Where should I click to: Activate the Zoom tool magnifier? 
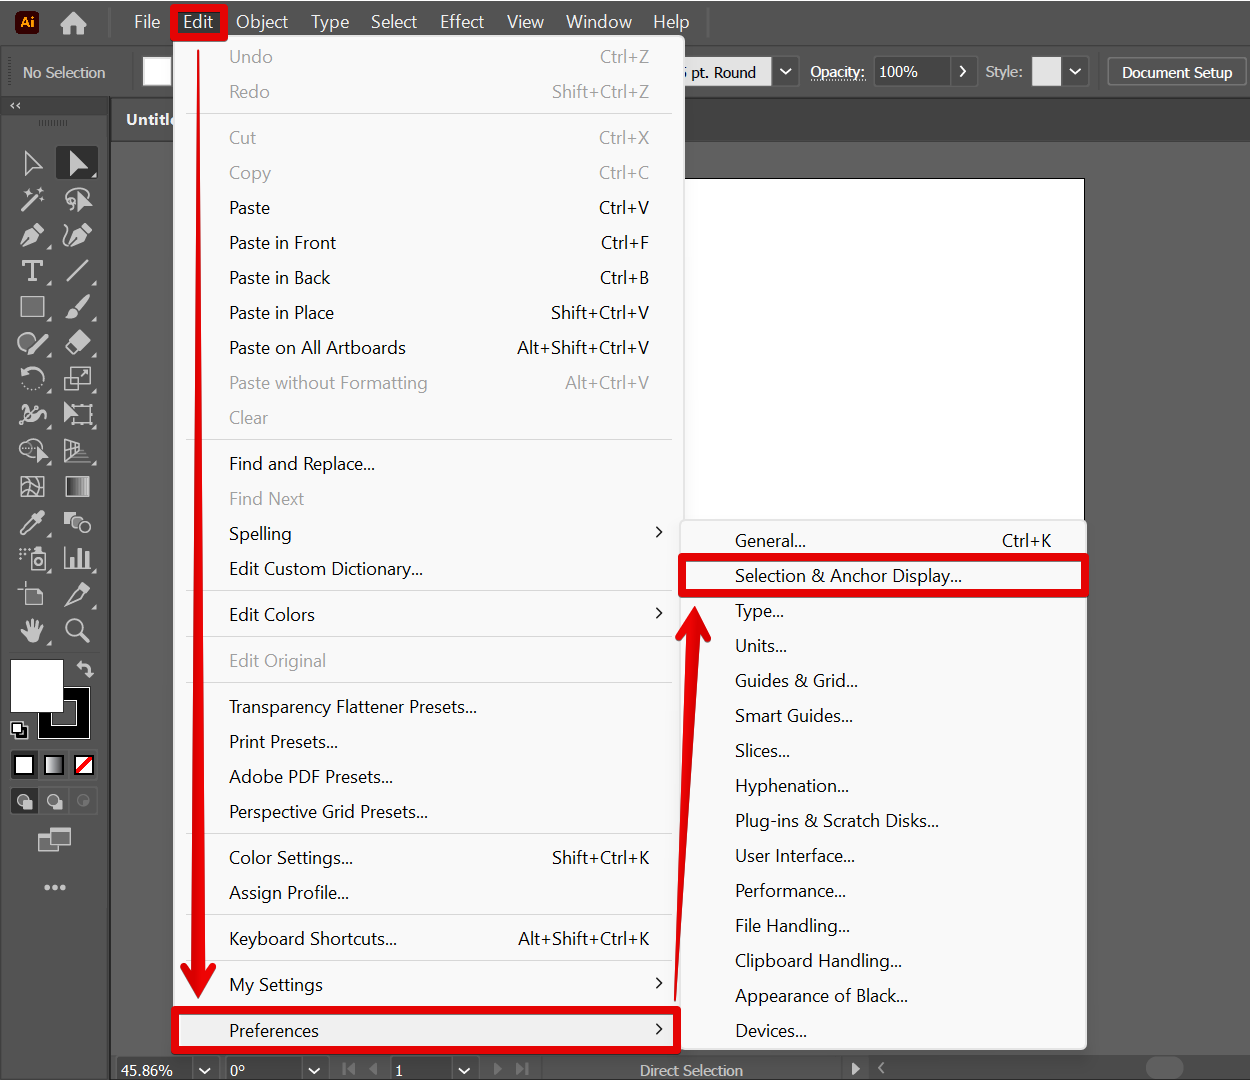tap(77, 630)
